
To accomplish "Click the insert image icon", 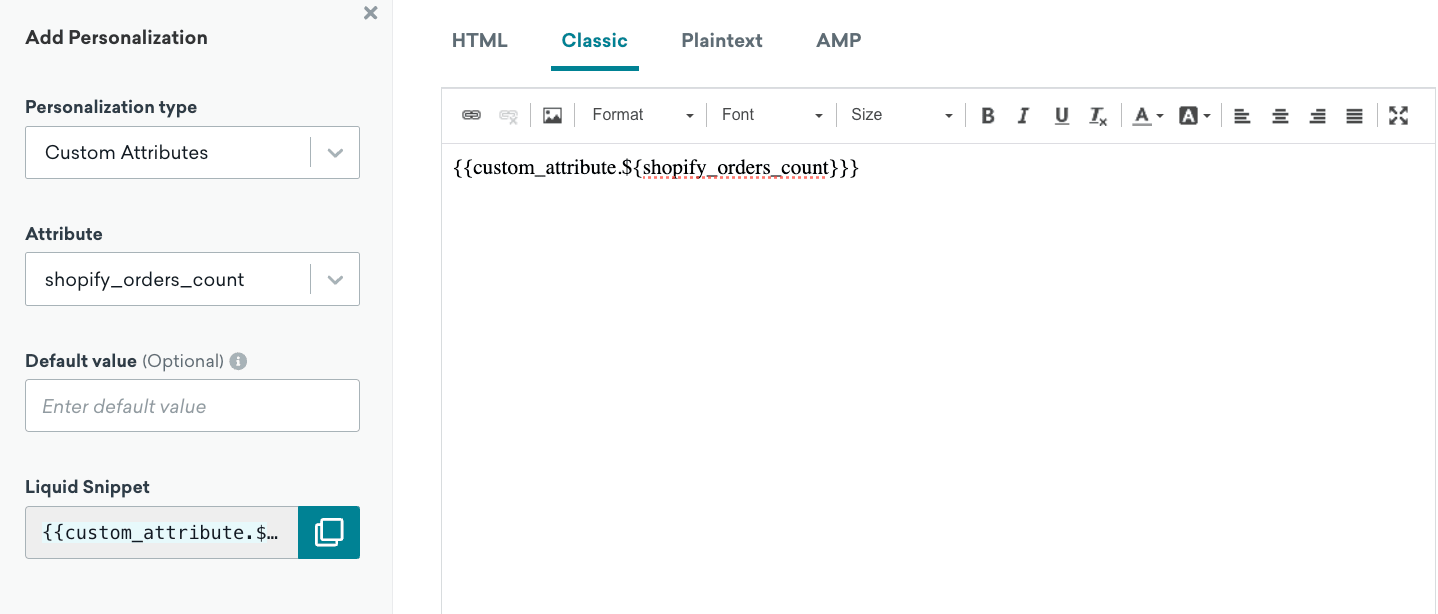I will [x=552, y=115].
